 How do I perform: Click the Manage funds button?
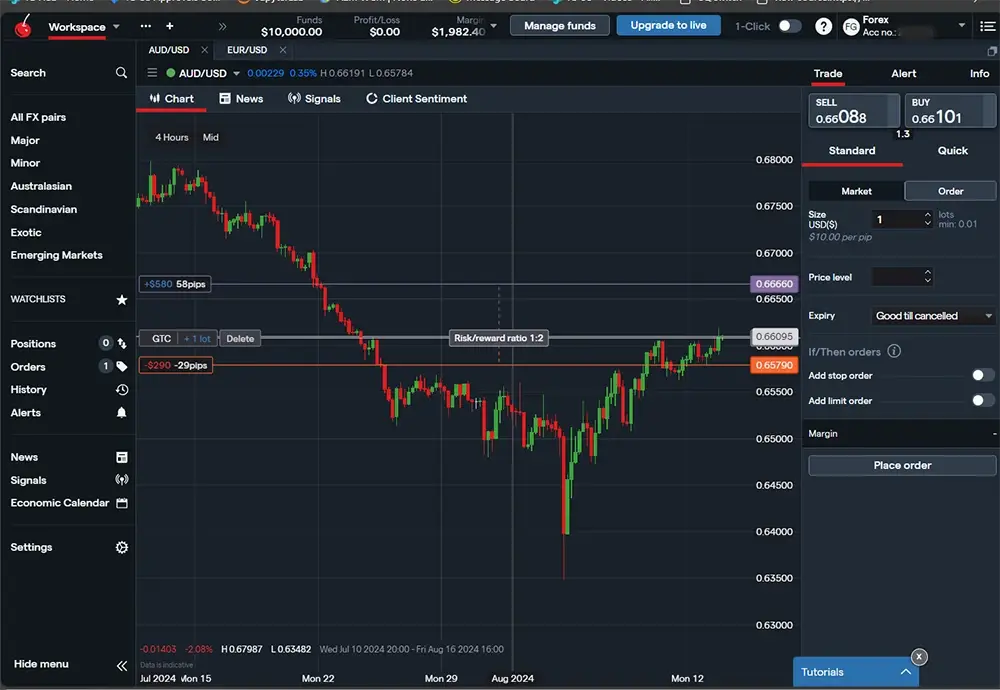(x=559, y=26)
